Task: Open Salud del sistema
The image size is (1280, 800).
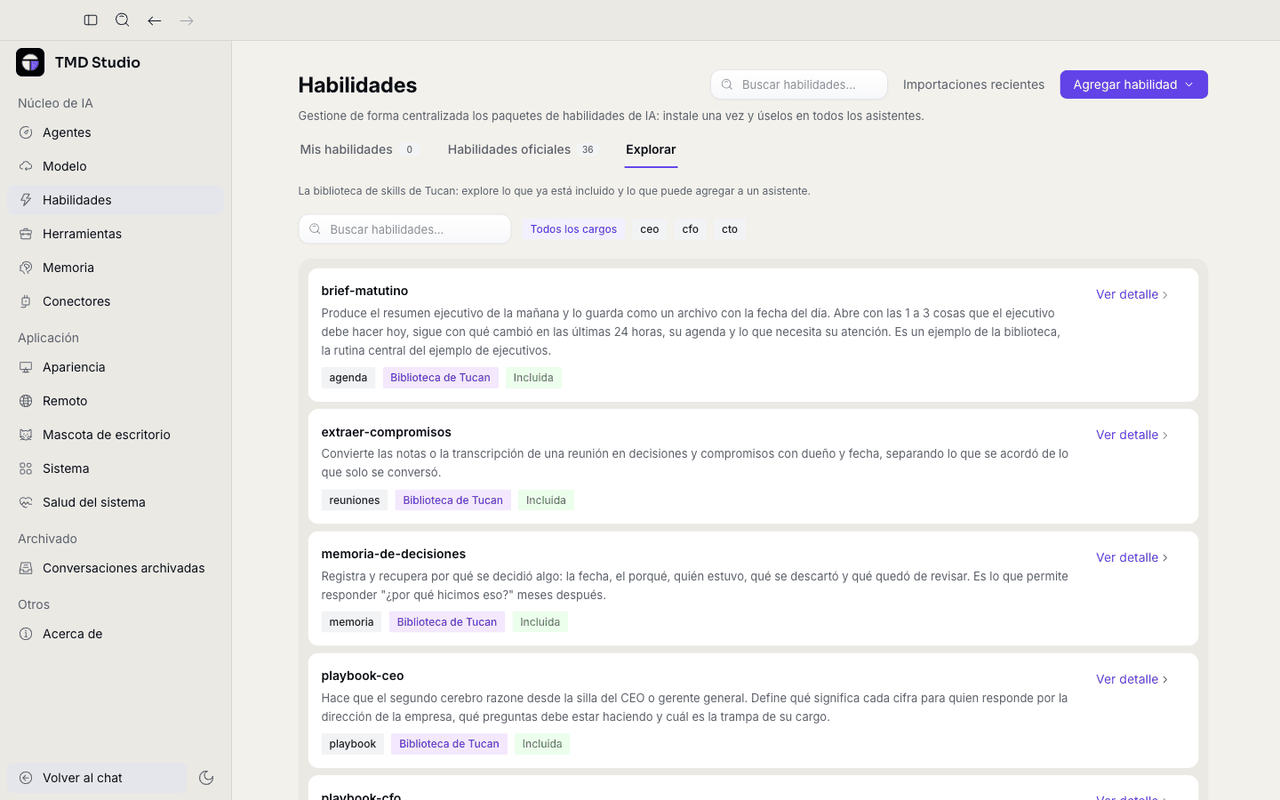Action: [116, 502]
